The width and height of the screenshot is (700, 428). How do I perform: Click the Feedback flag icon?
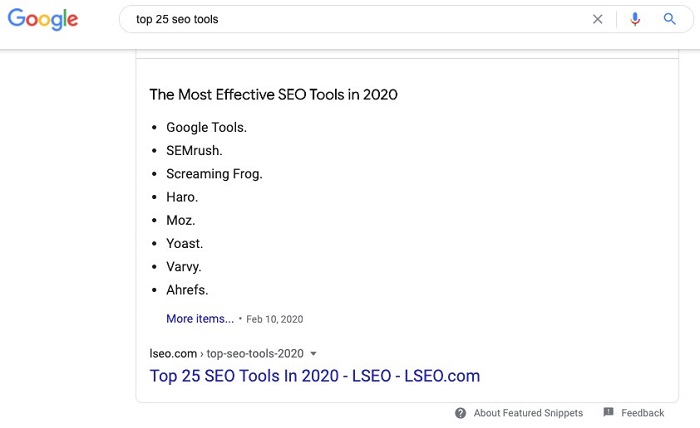(608, 412)
